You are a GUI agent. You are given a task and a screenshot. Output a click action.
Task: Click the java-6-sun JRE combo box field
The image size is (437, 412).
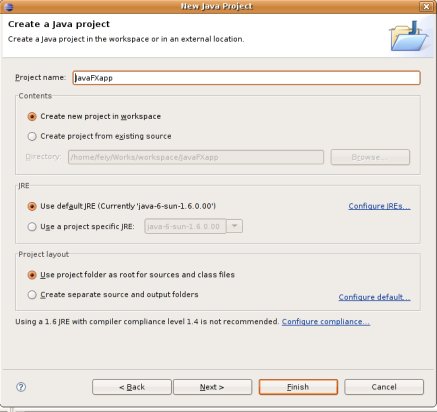(x=185, y=226)
